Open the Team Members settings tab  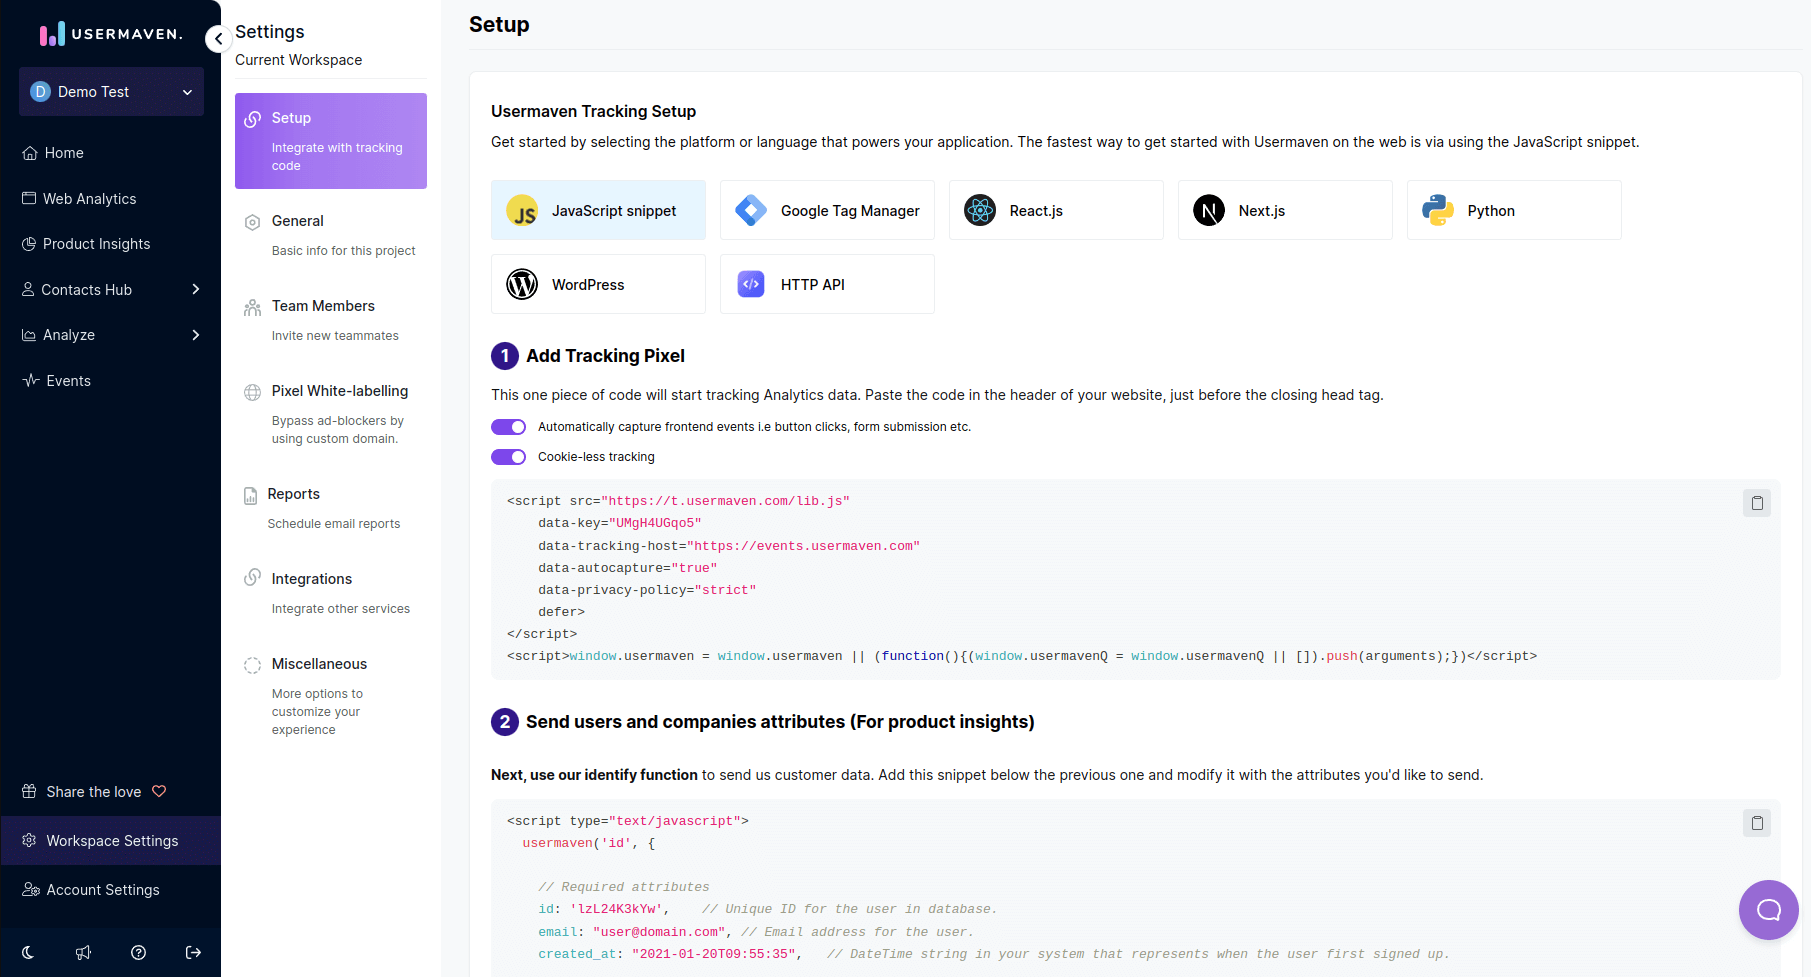pyautogui.click(x=323, y=306)
